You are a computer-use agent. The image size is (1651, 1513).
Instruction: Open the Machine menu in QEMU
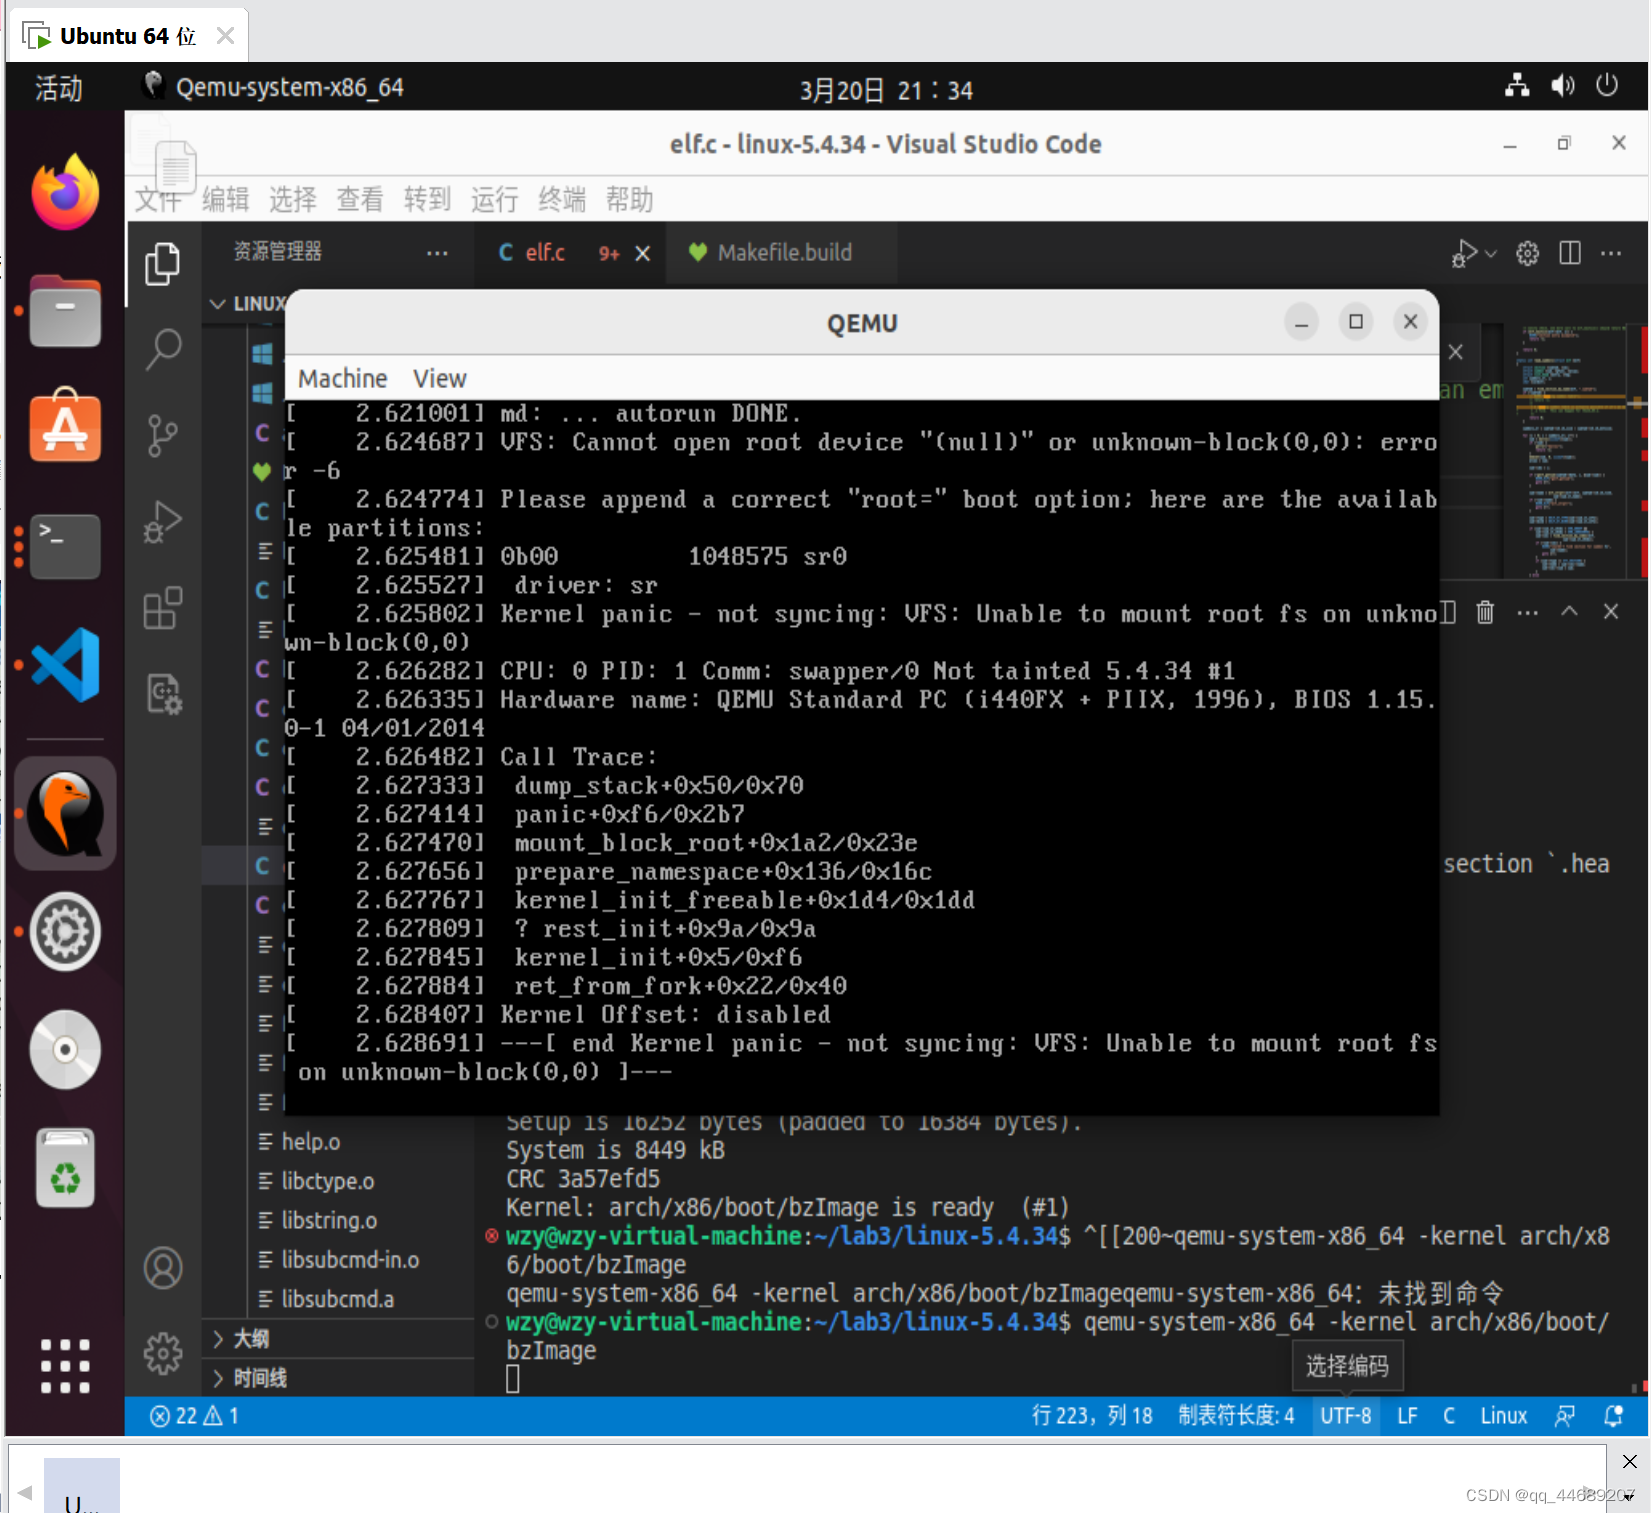click(x=342, y=378)
